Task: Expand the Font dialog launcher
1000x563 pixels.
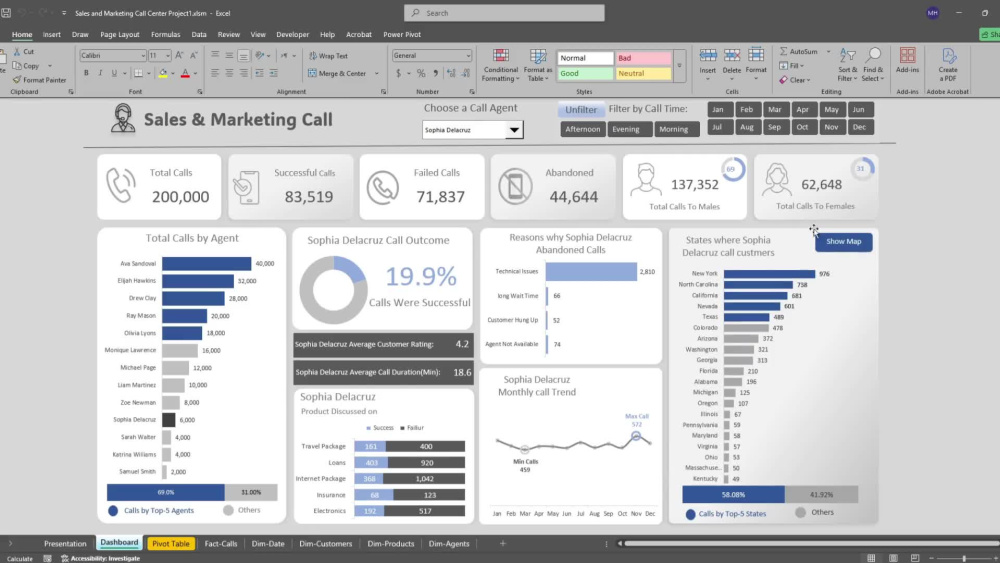Action: click(x=200, y=92)
